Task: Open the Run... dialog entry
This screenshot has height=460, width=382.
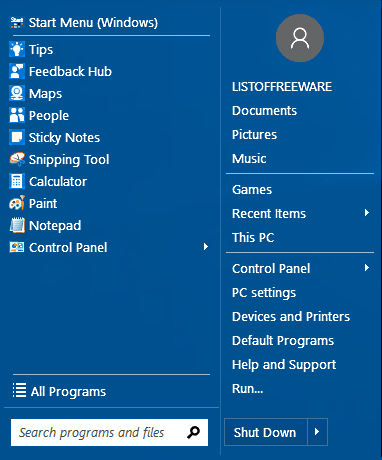Action: [x=248, y=389]
